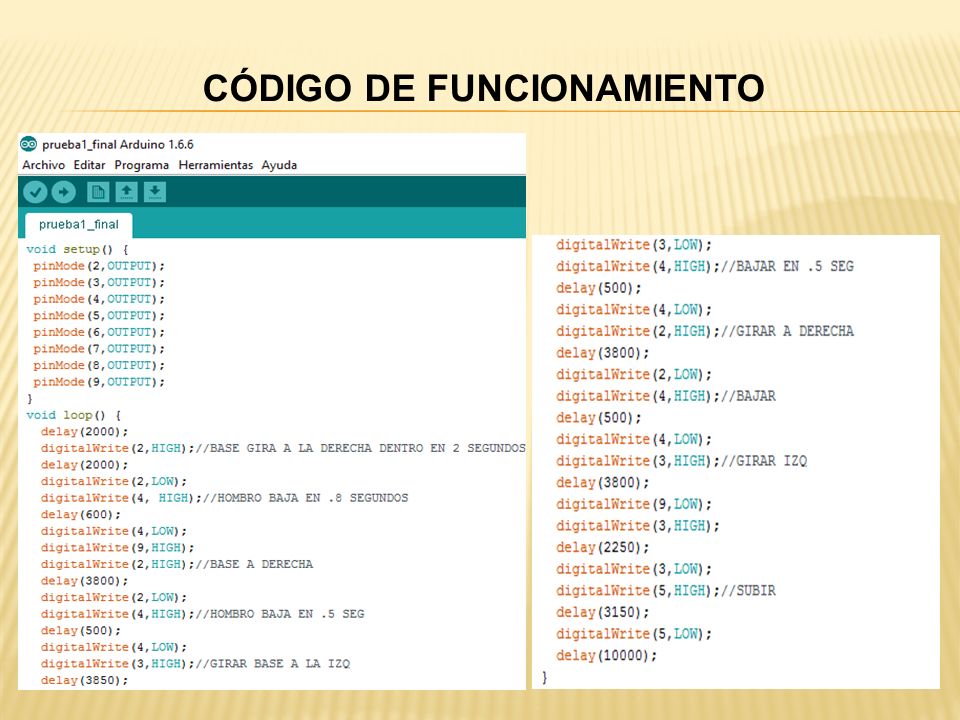Click the 'pinMode(5,OUTPUT);' line
This screenshot has height=720, width=960.
(99, 315)
